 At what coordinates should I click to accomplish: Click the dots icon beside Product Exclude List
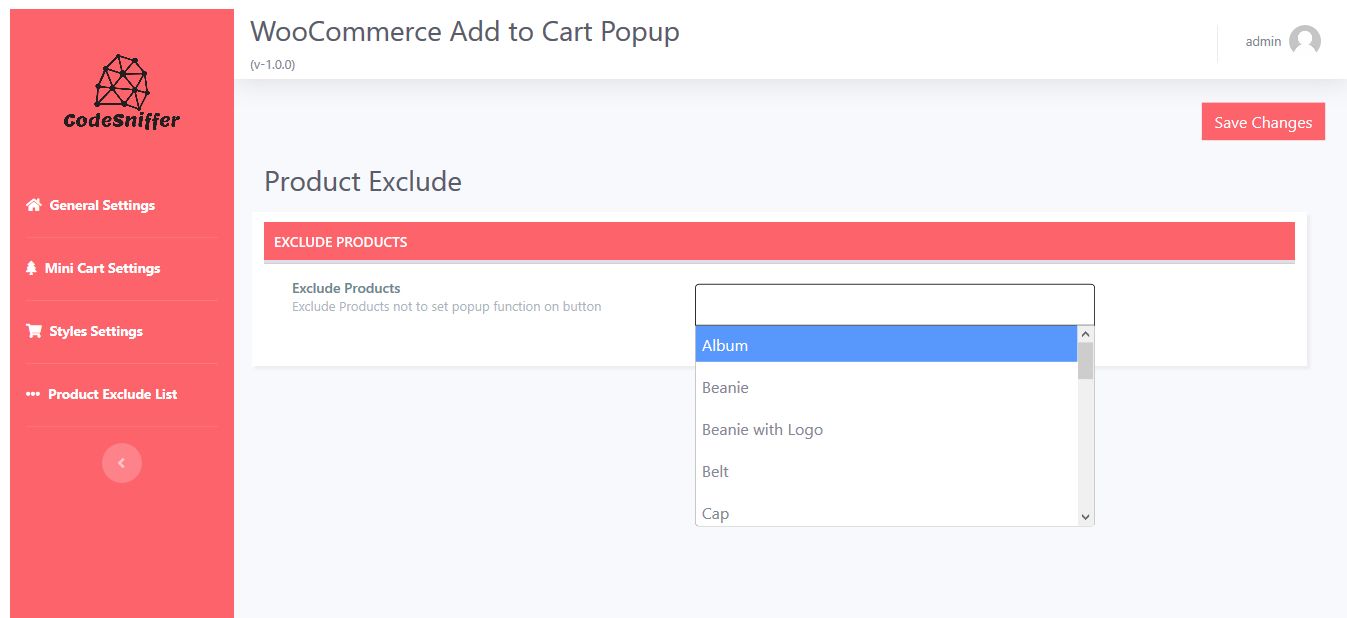pyautogui.click(x=32, y=394)
